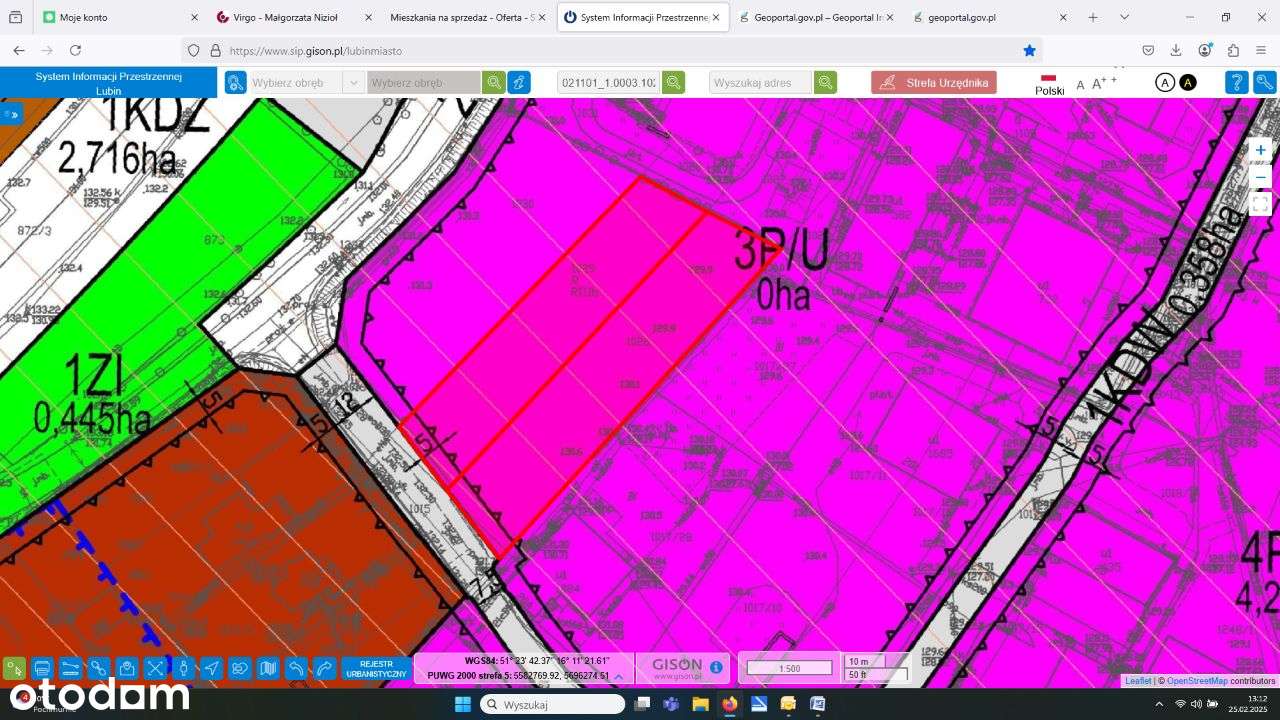This screenshot has width=1280, height=720.
Task: Open the Windows Start menu
Action: [463, 704]
